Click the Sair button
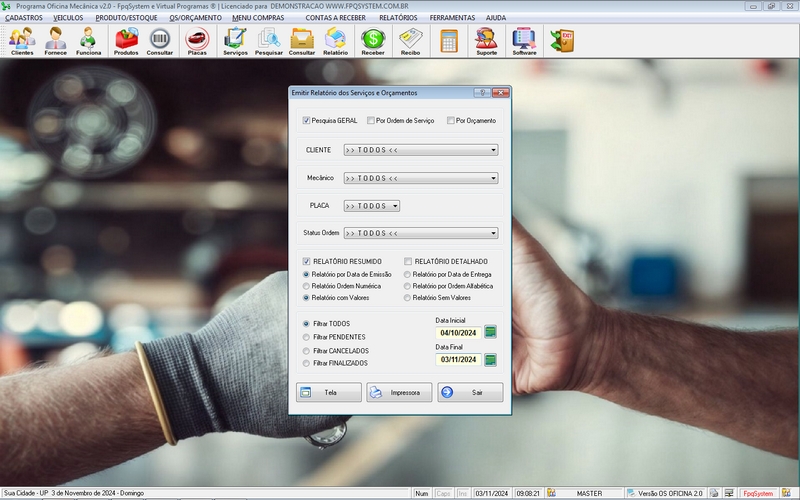Viewport: 800px width, 500px height. tap(470, 392)
